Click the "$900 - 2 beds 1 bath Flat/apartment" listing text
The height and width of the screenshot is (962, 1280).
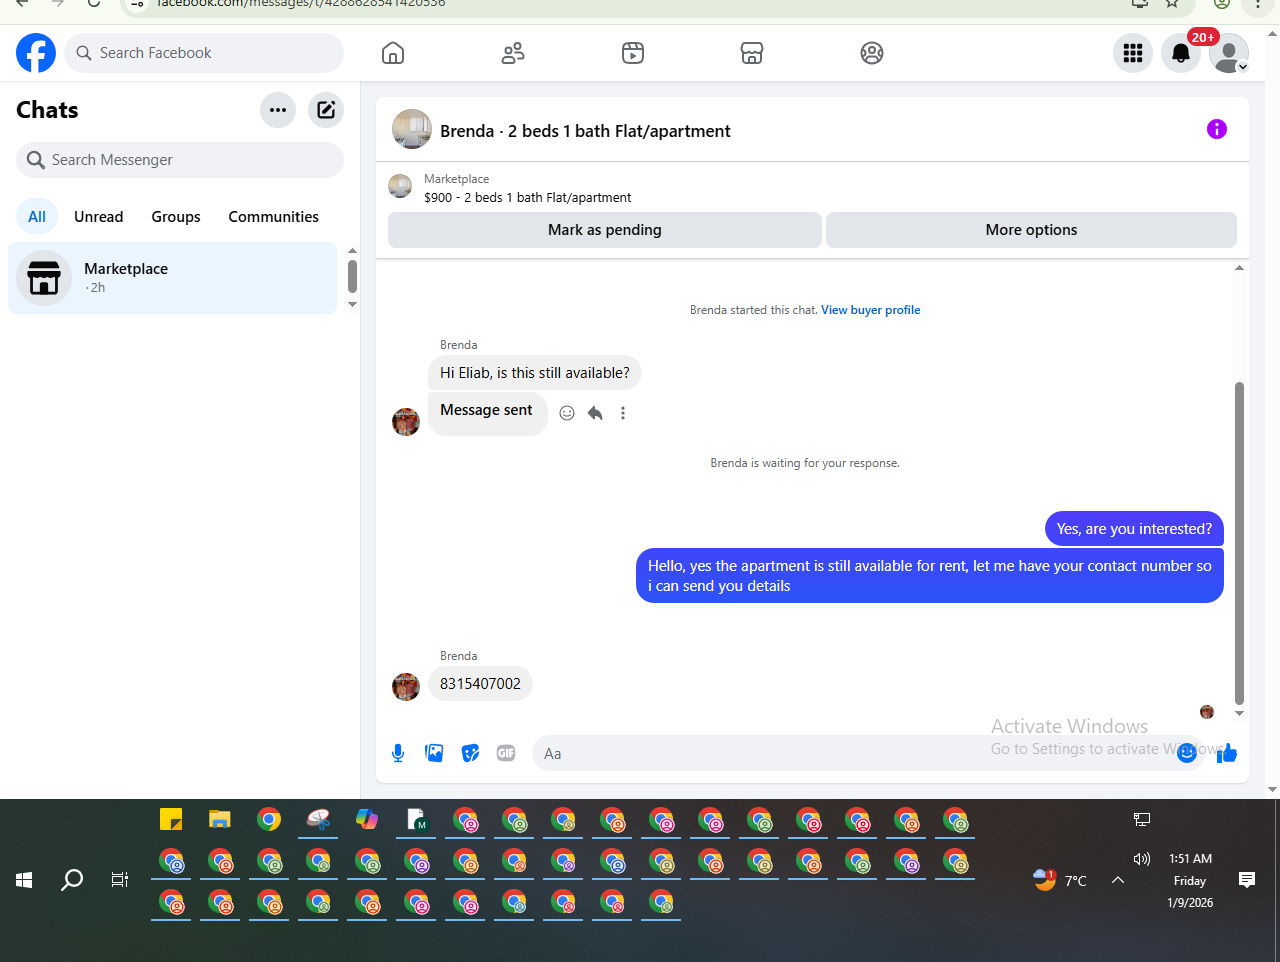(x=528, y=198)
